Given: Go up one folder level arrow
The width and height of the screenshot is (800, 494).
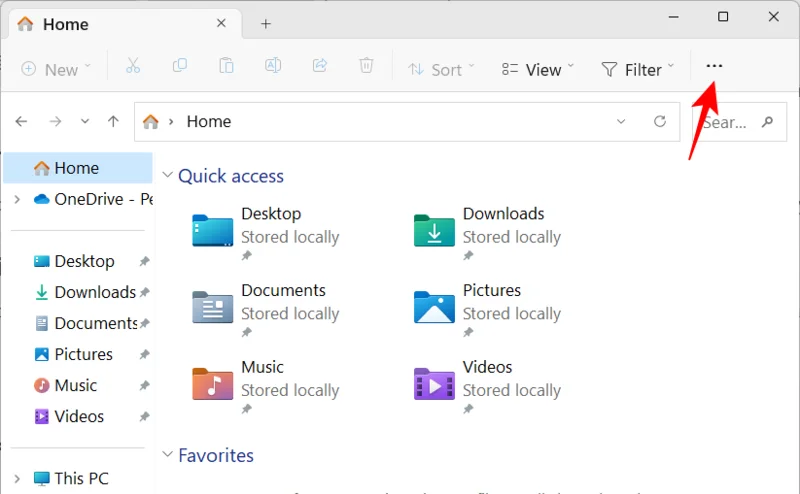Looking at the screenshot, I should [113, 121].
